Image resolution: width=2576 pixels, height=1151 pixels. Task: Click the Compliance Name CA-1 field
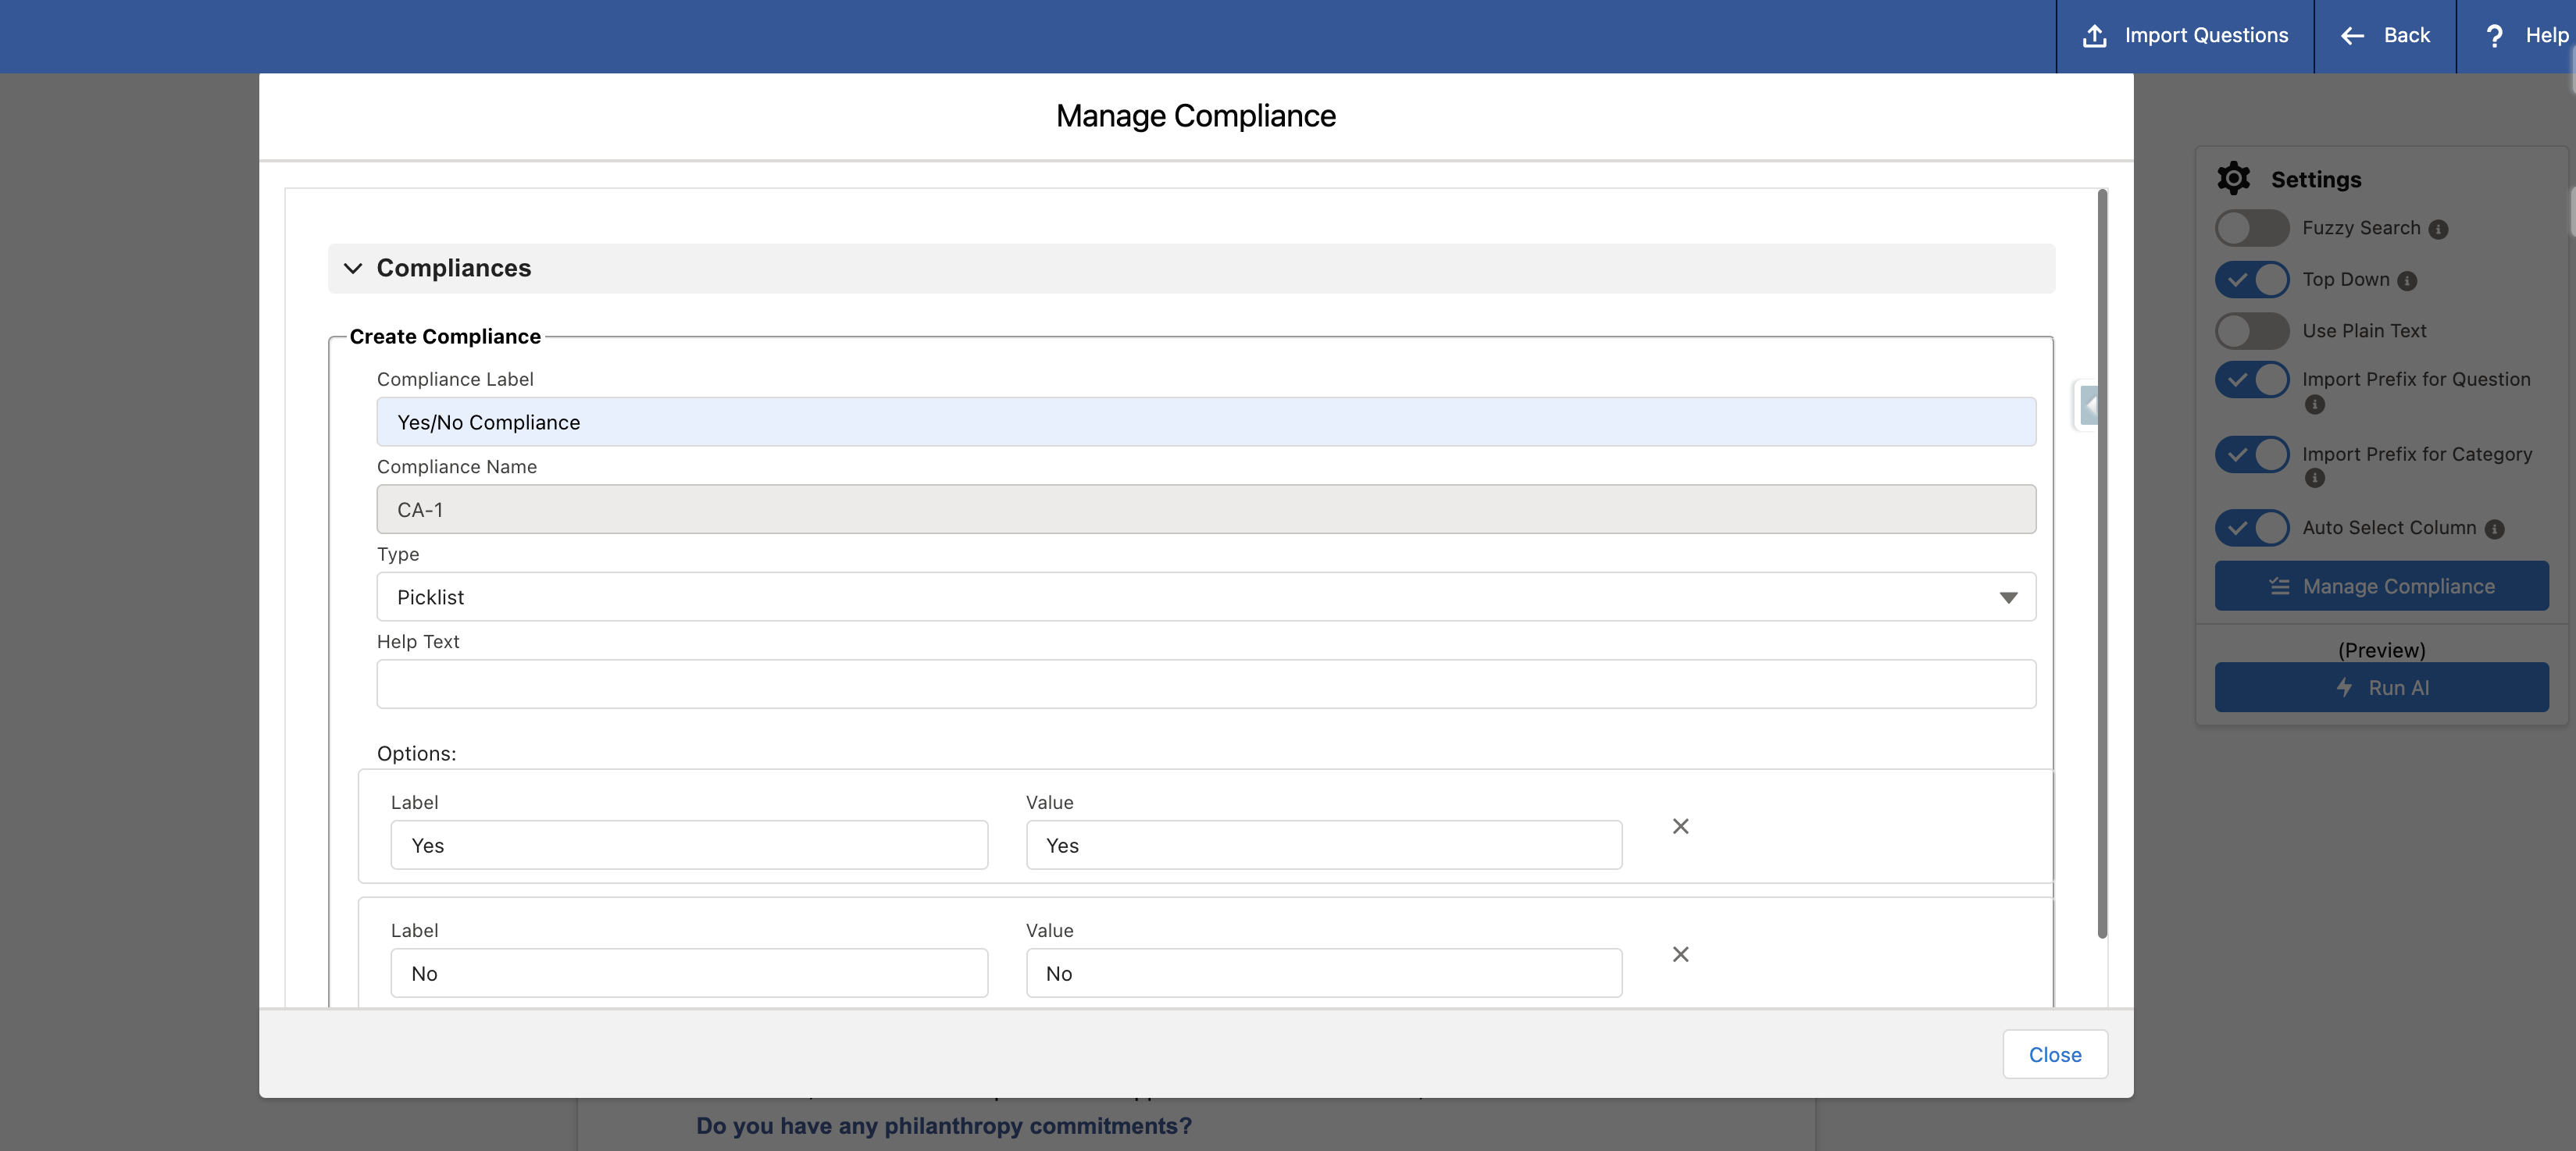pyautogui.click(x=1205, y=509)
